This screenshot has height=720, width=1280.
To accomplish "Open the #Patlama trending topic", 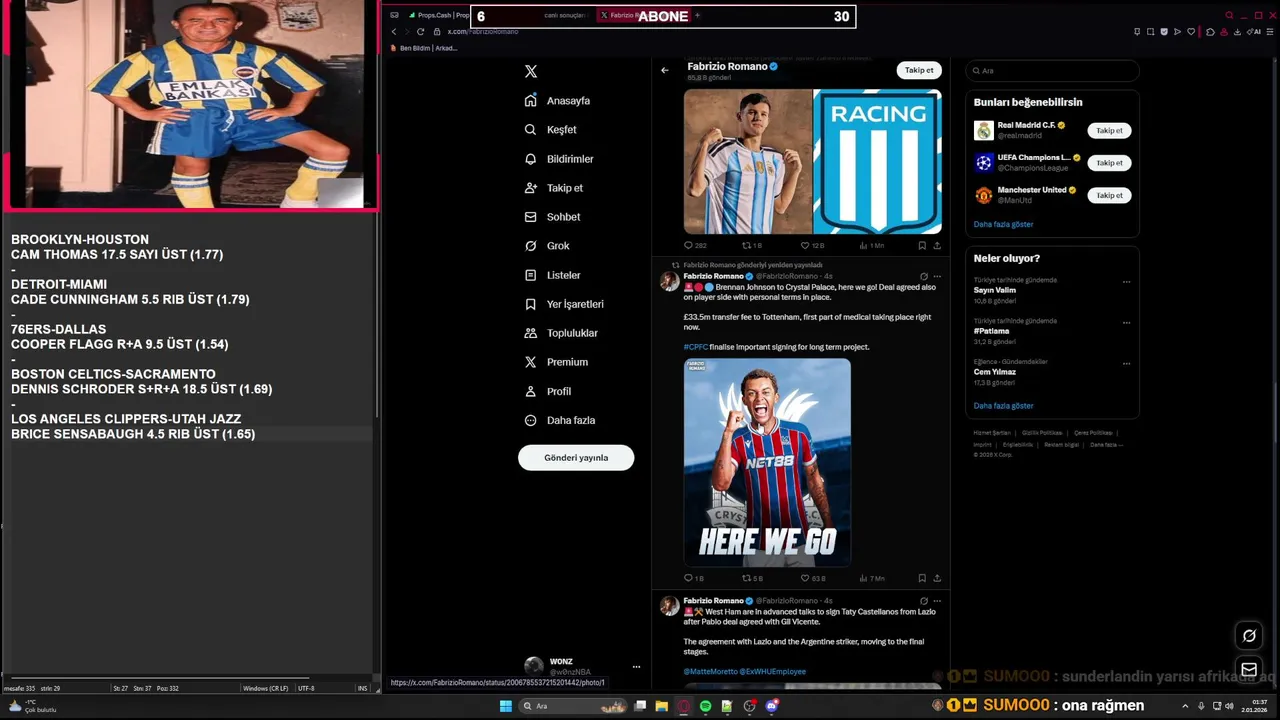I will (991, 331).
